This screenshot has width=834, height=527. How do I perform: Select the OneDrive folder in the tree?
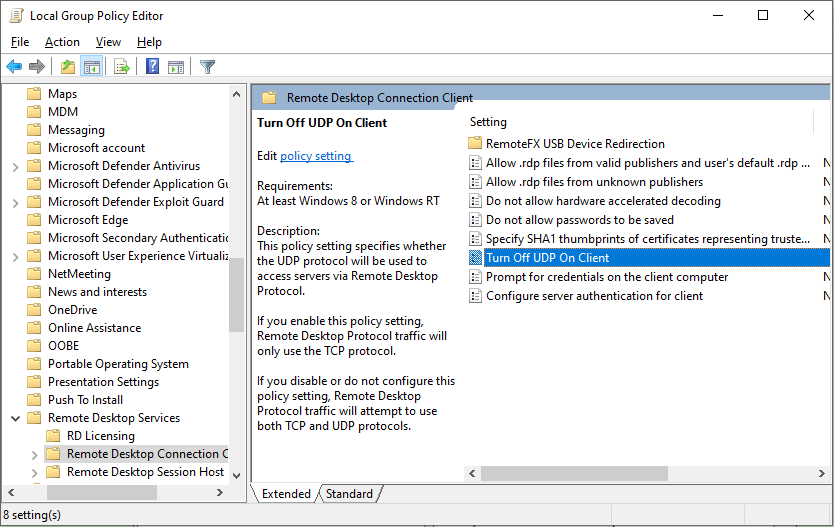point(72,310)
